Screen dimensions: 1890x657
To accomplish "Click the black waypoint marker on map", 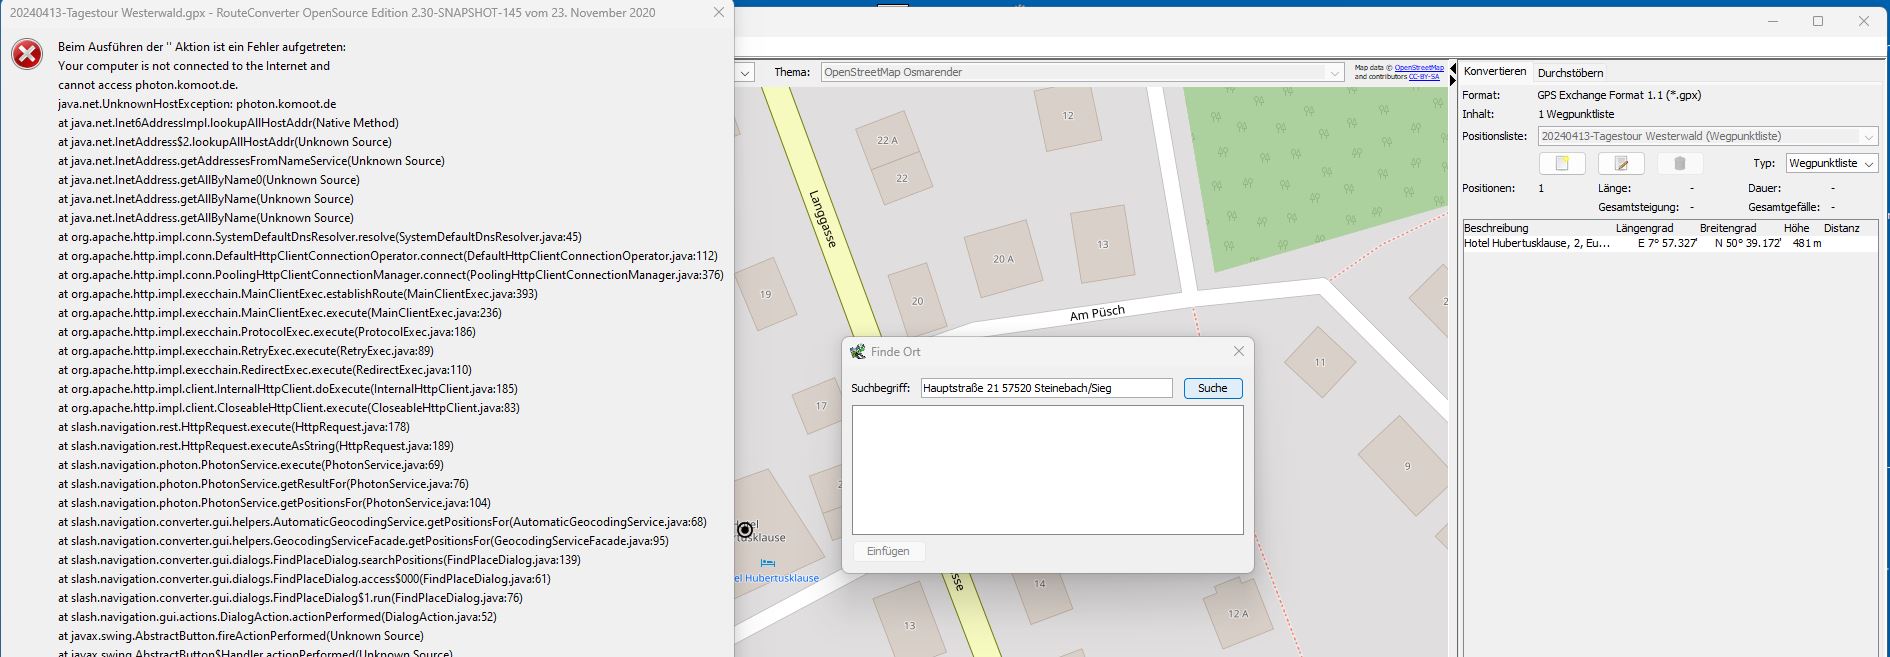I will pyautogui.click(x=744, y=530).
